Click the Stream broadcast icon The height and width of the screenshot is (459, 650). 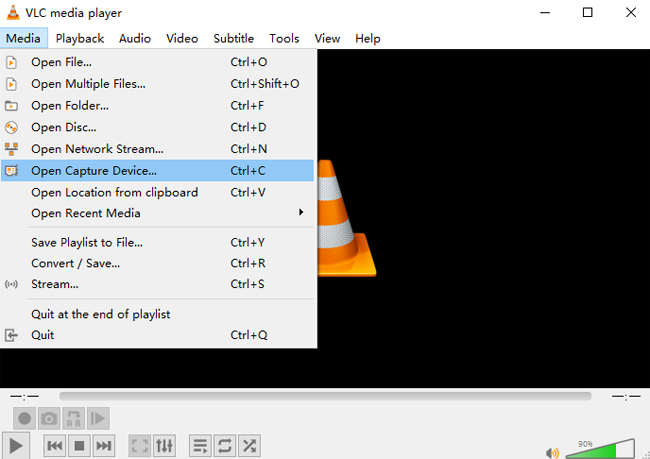pos(11,284)
